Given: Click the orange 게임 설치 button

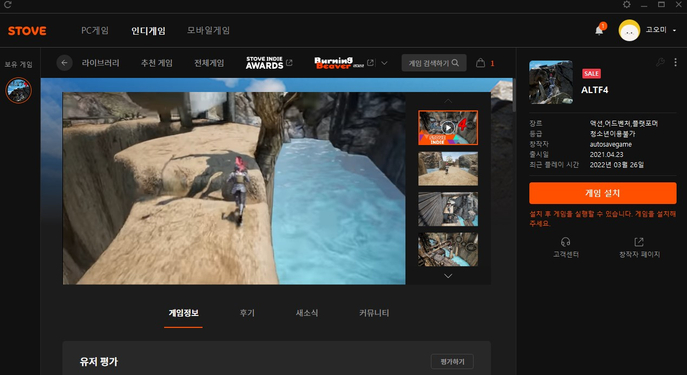Looking at the screenshot, I should (603, 193).
